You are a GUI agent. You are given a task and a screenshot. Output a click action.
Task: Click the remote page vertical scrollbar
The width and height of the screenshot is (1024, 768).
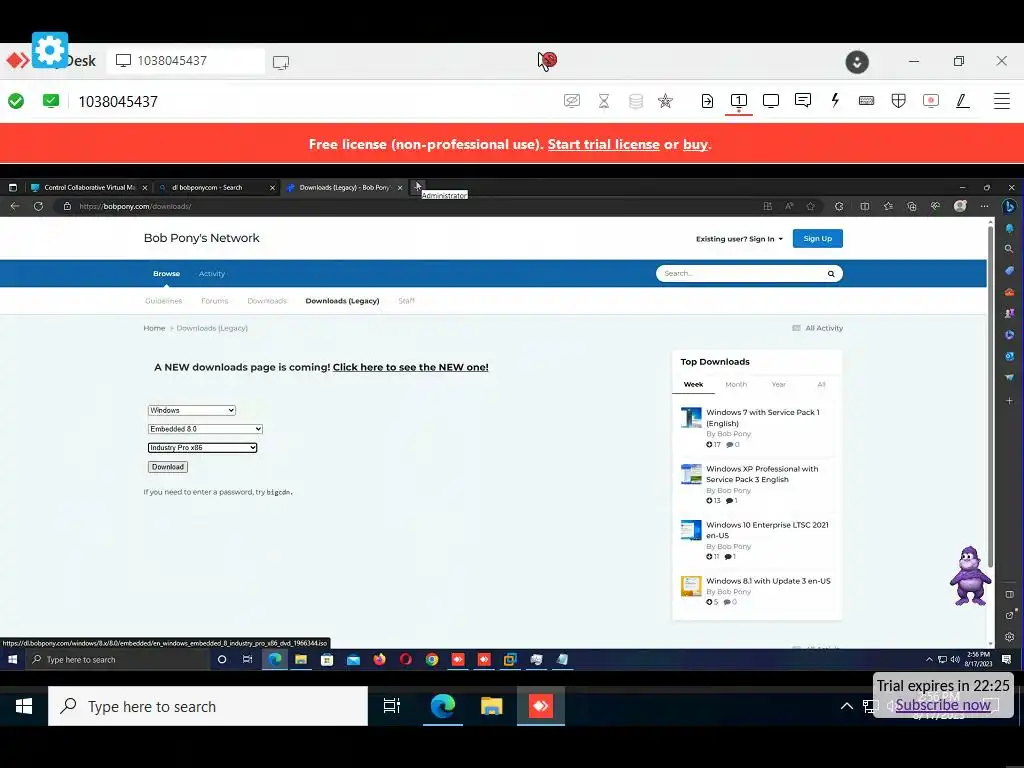pos(991,397)
